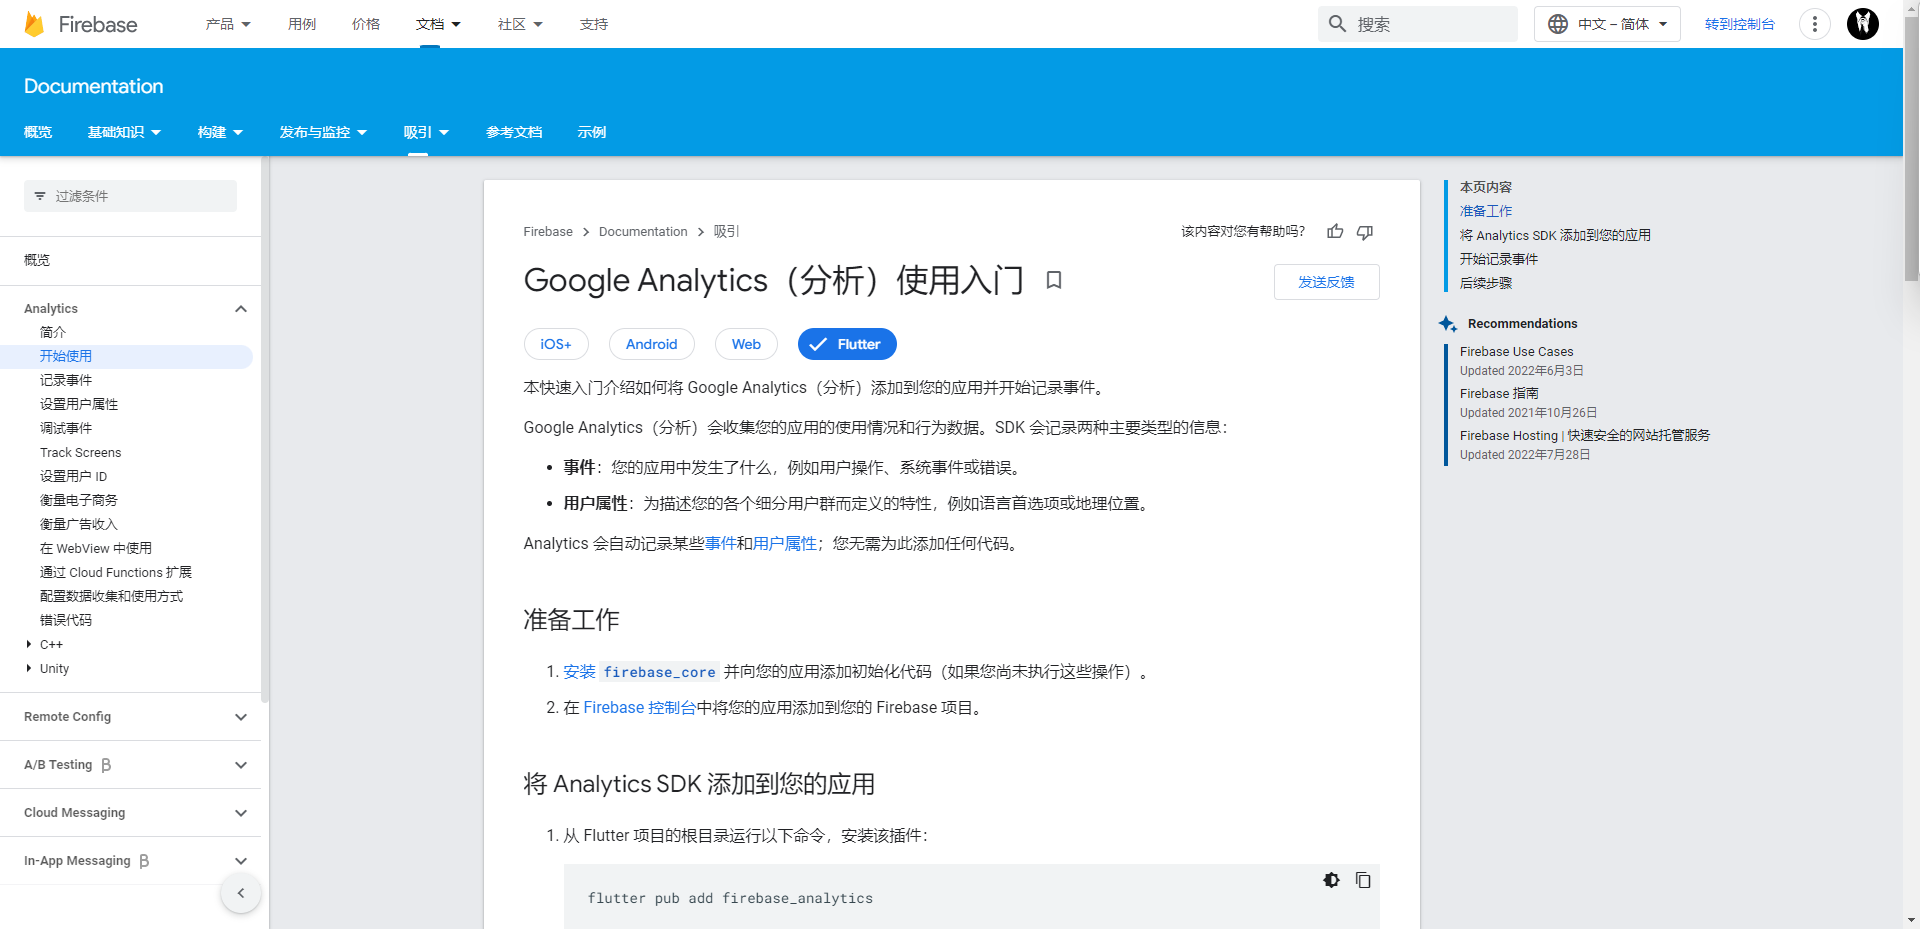Collapse the sidebar with the arrow button
The image size is (1920, 929).
[241, 893]
